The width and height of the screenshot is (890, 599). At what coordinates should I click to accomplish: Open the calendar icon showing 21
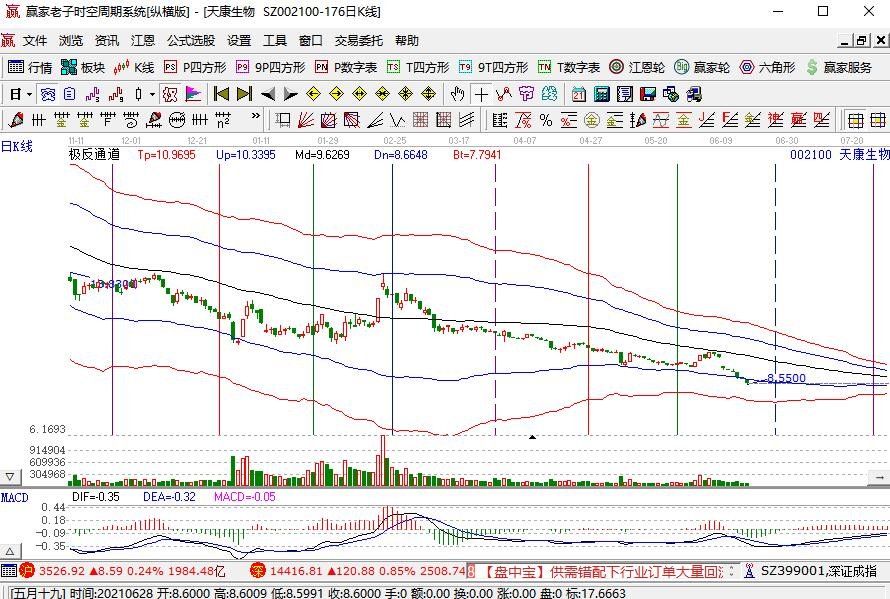(578, 94)
